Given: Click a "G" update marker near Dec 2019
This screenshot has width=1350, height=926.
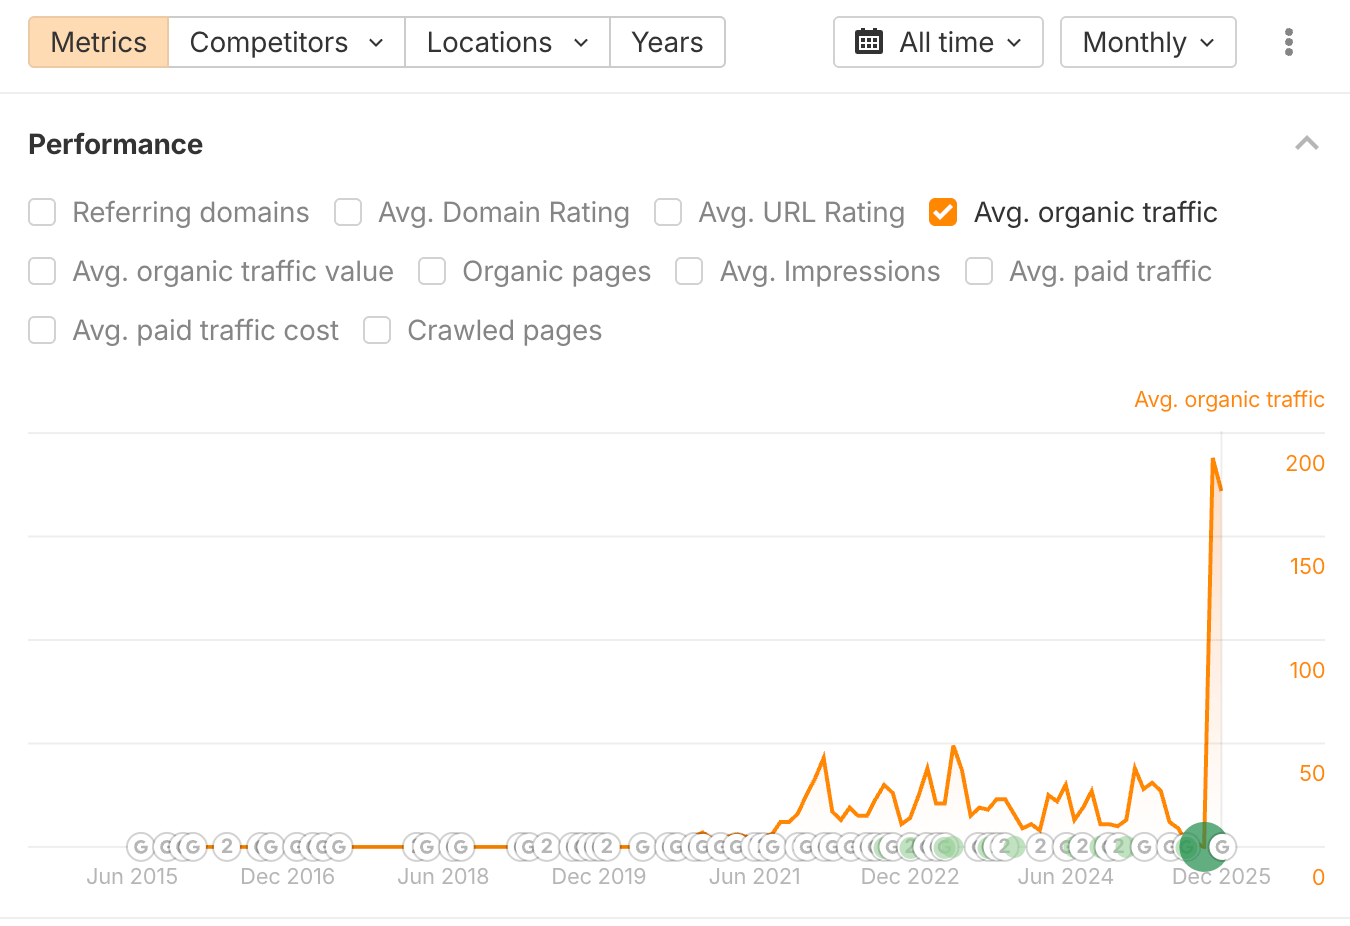Looking at the screenshot, I should [640, 846].
